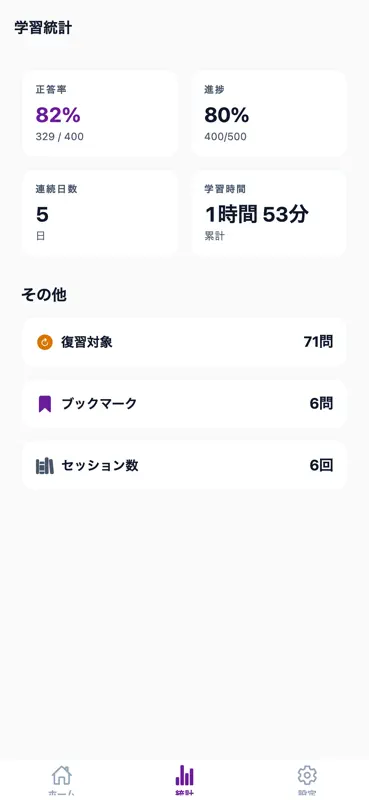369x800 pixels.
Task: Open the ブックマーク row
Action: click(184, 404)
